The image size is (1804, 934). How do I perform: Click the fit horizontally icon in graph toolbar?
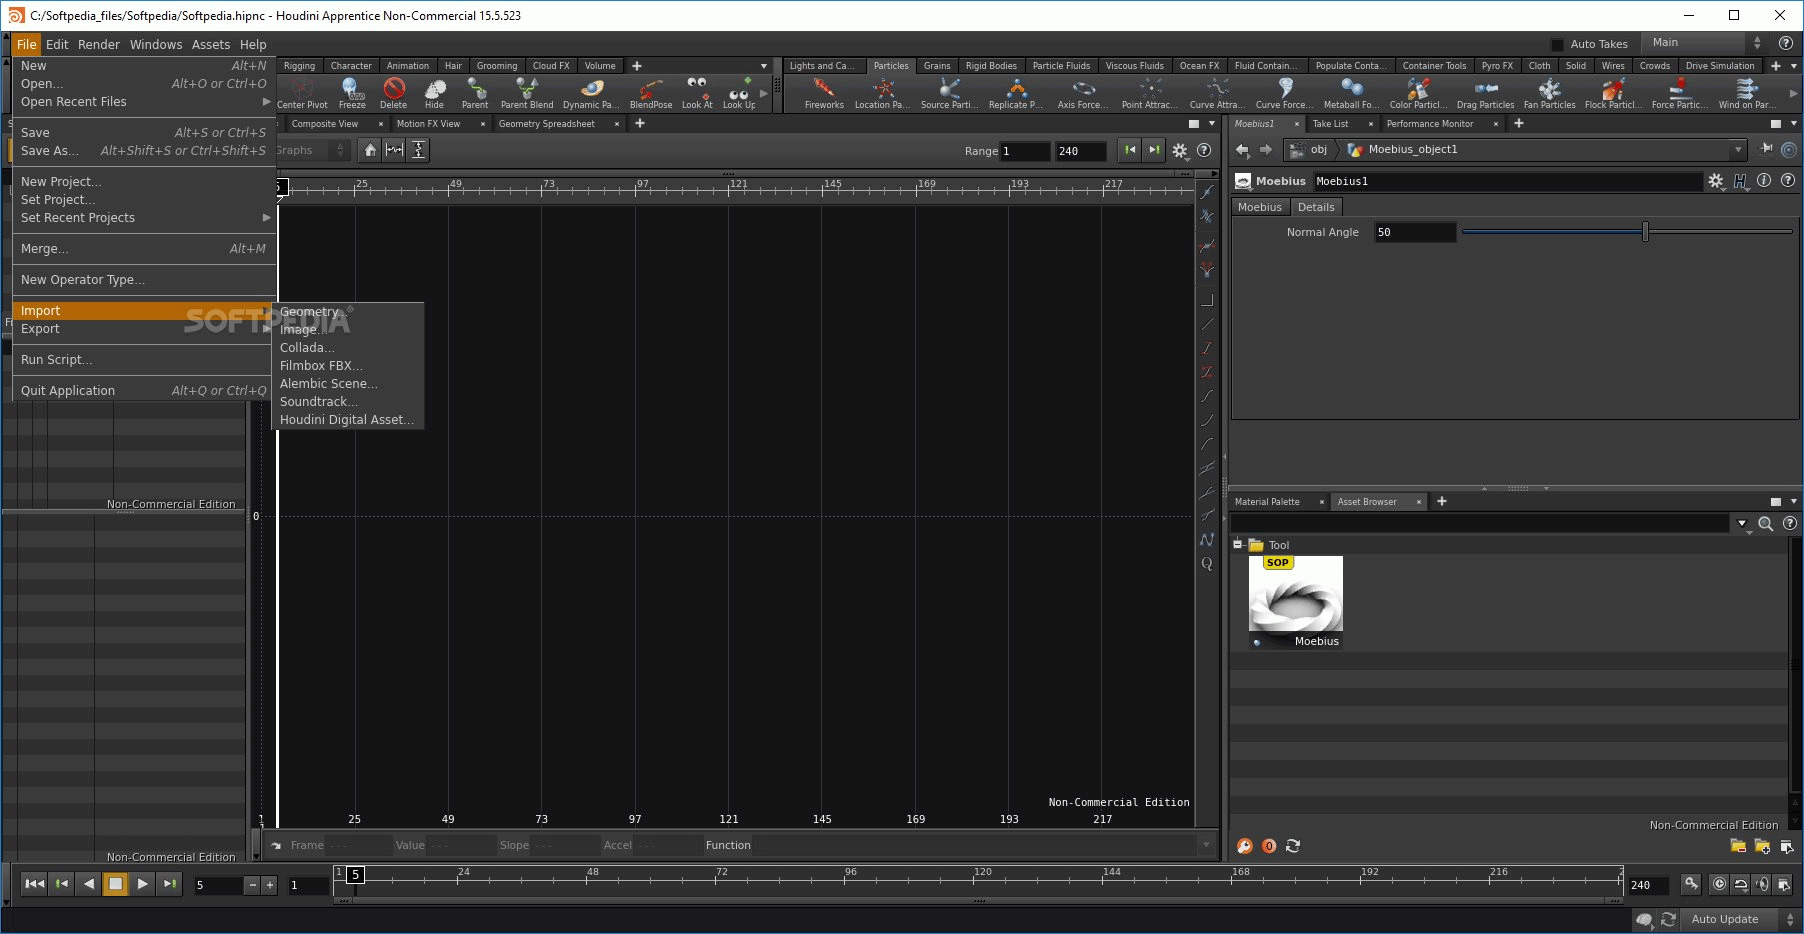point(395,150)
